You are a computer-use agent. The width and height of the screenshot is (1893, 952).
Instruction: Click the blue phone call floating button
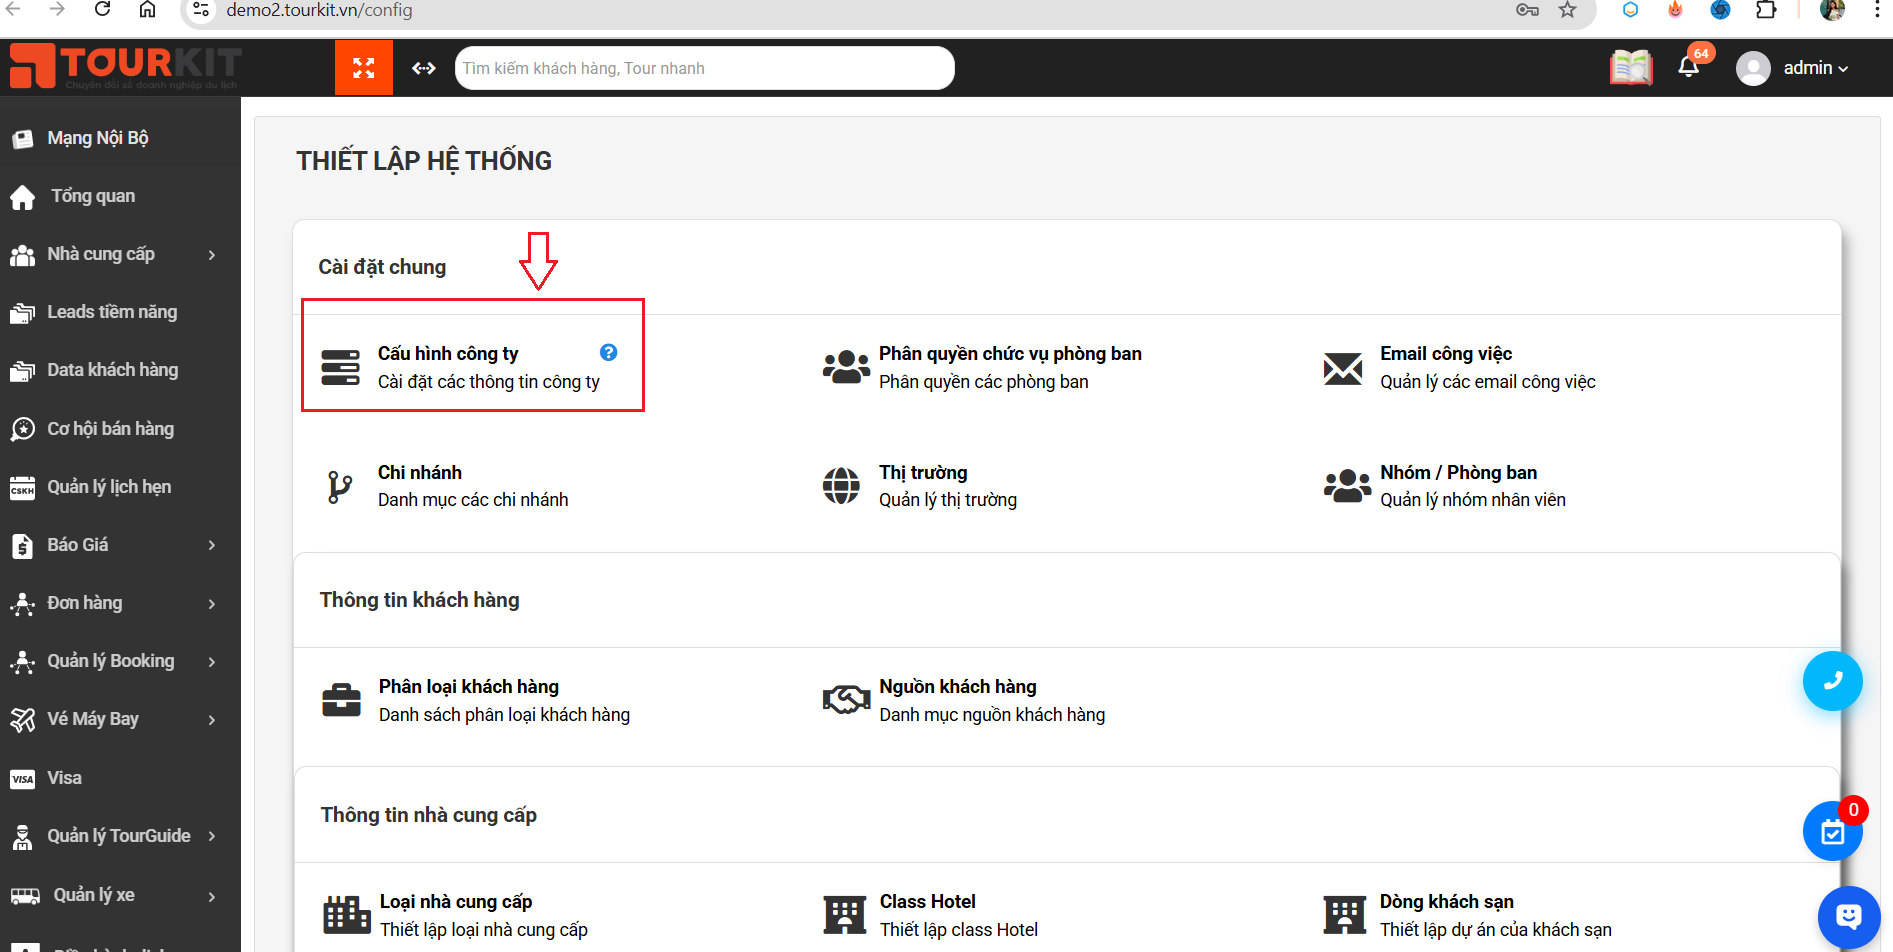tap(1832, 681)
